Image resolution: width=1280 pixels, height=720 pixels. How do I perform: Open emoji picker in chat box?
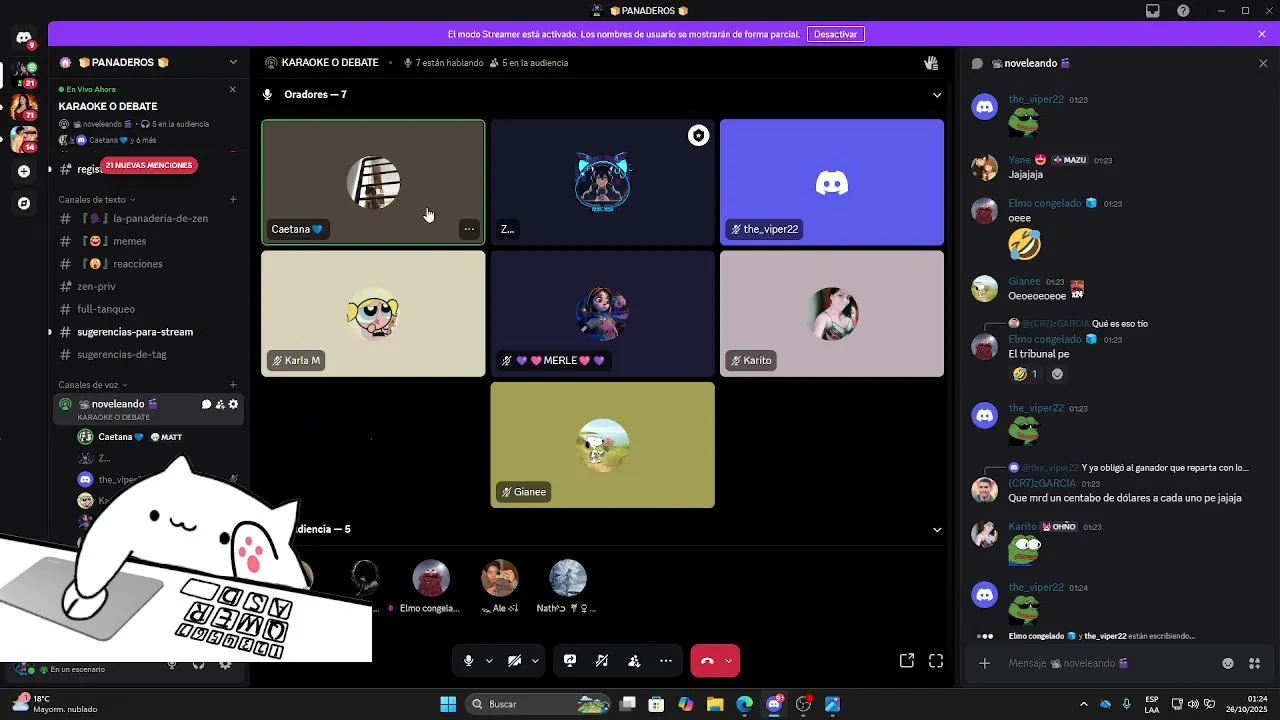pyautogui.click(x=1228, y=663)
